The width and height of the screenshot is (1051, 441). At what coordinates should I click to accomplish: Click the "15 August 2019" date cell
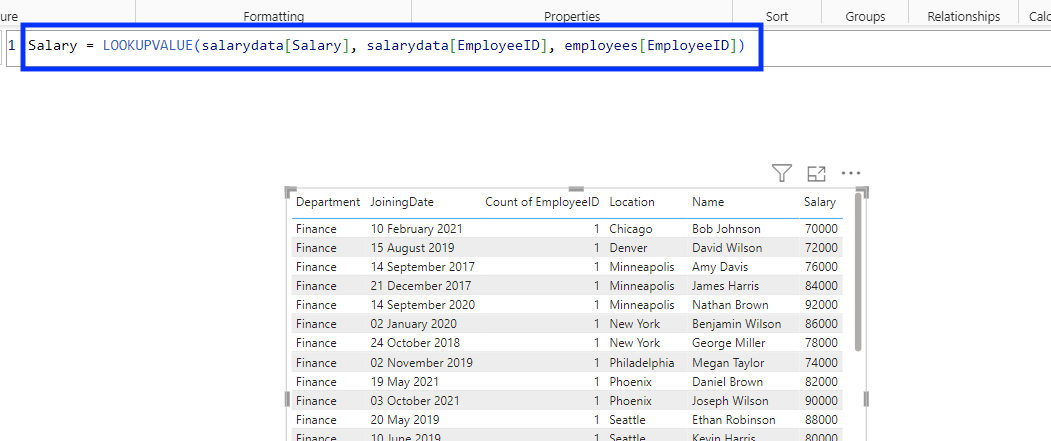[412, 248]
